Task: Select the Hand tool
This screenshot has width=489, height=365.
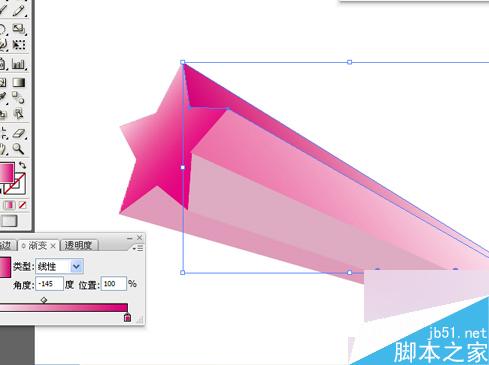Action: click(x=3, y=149)
